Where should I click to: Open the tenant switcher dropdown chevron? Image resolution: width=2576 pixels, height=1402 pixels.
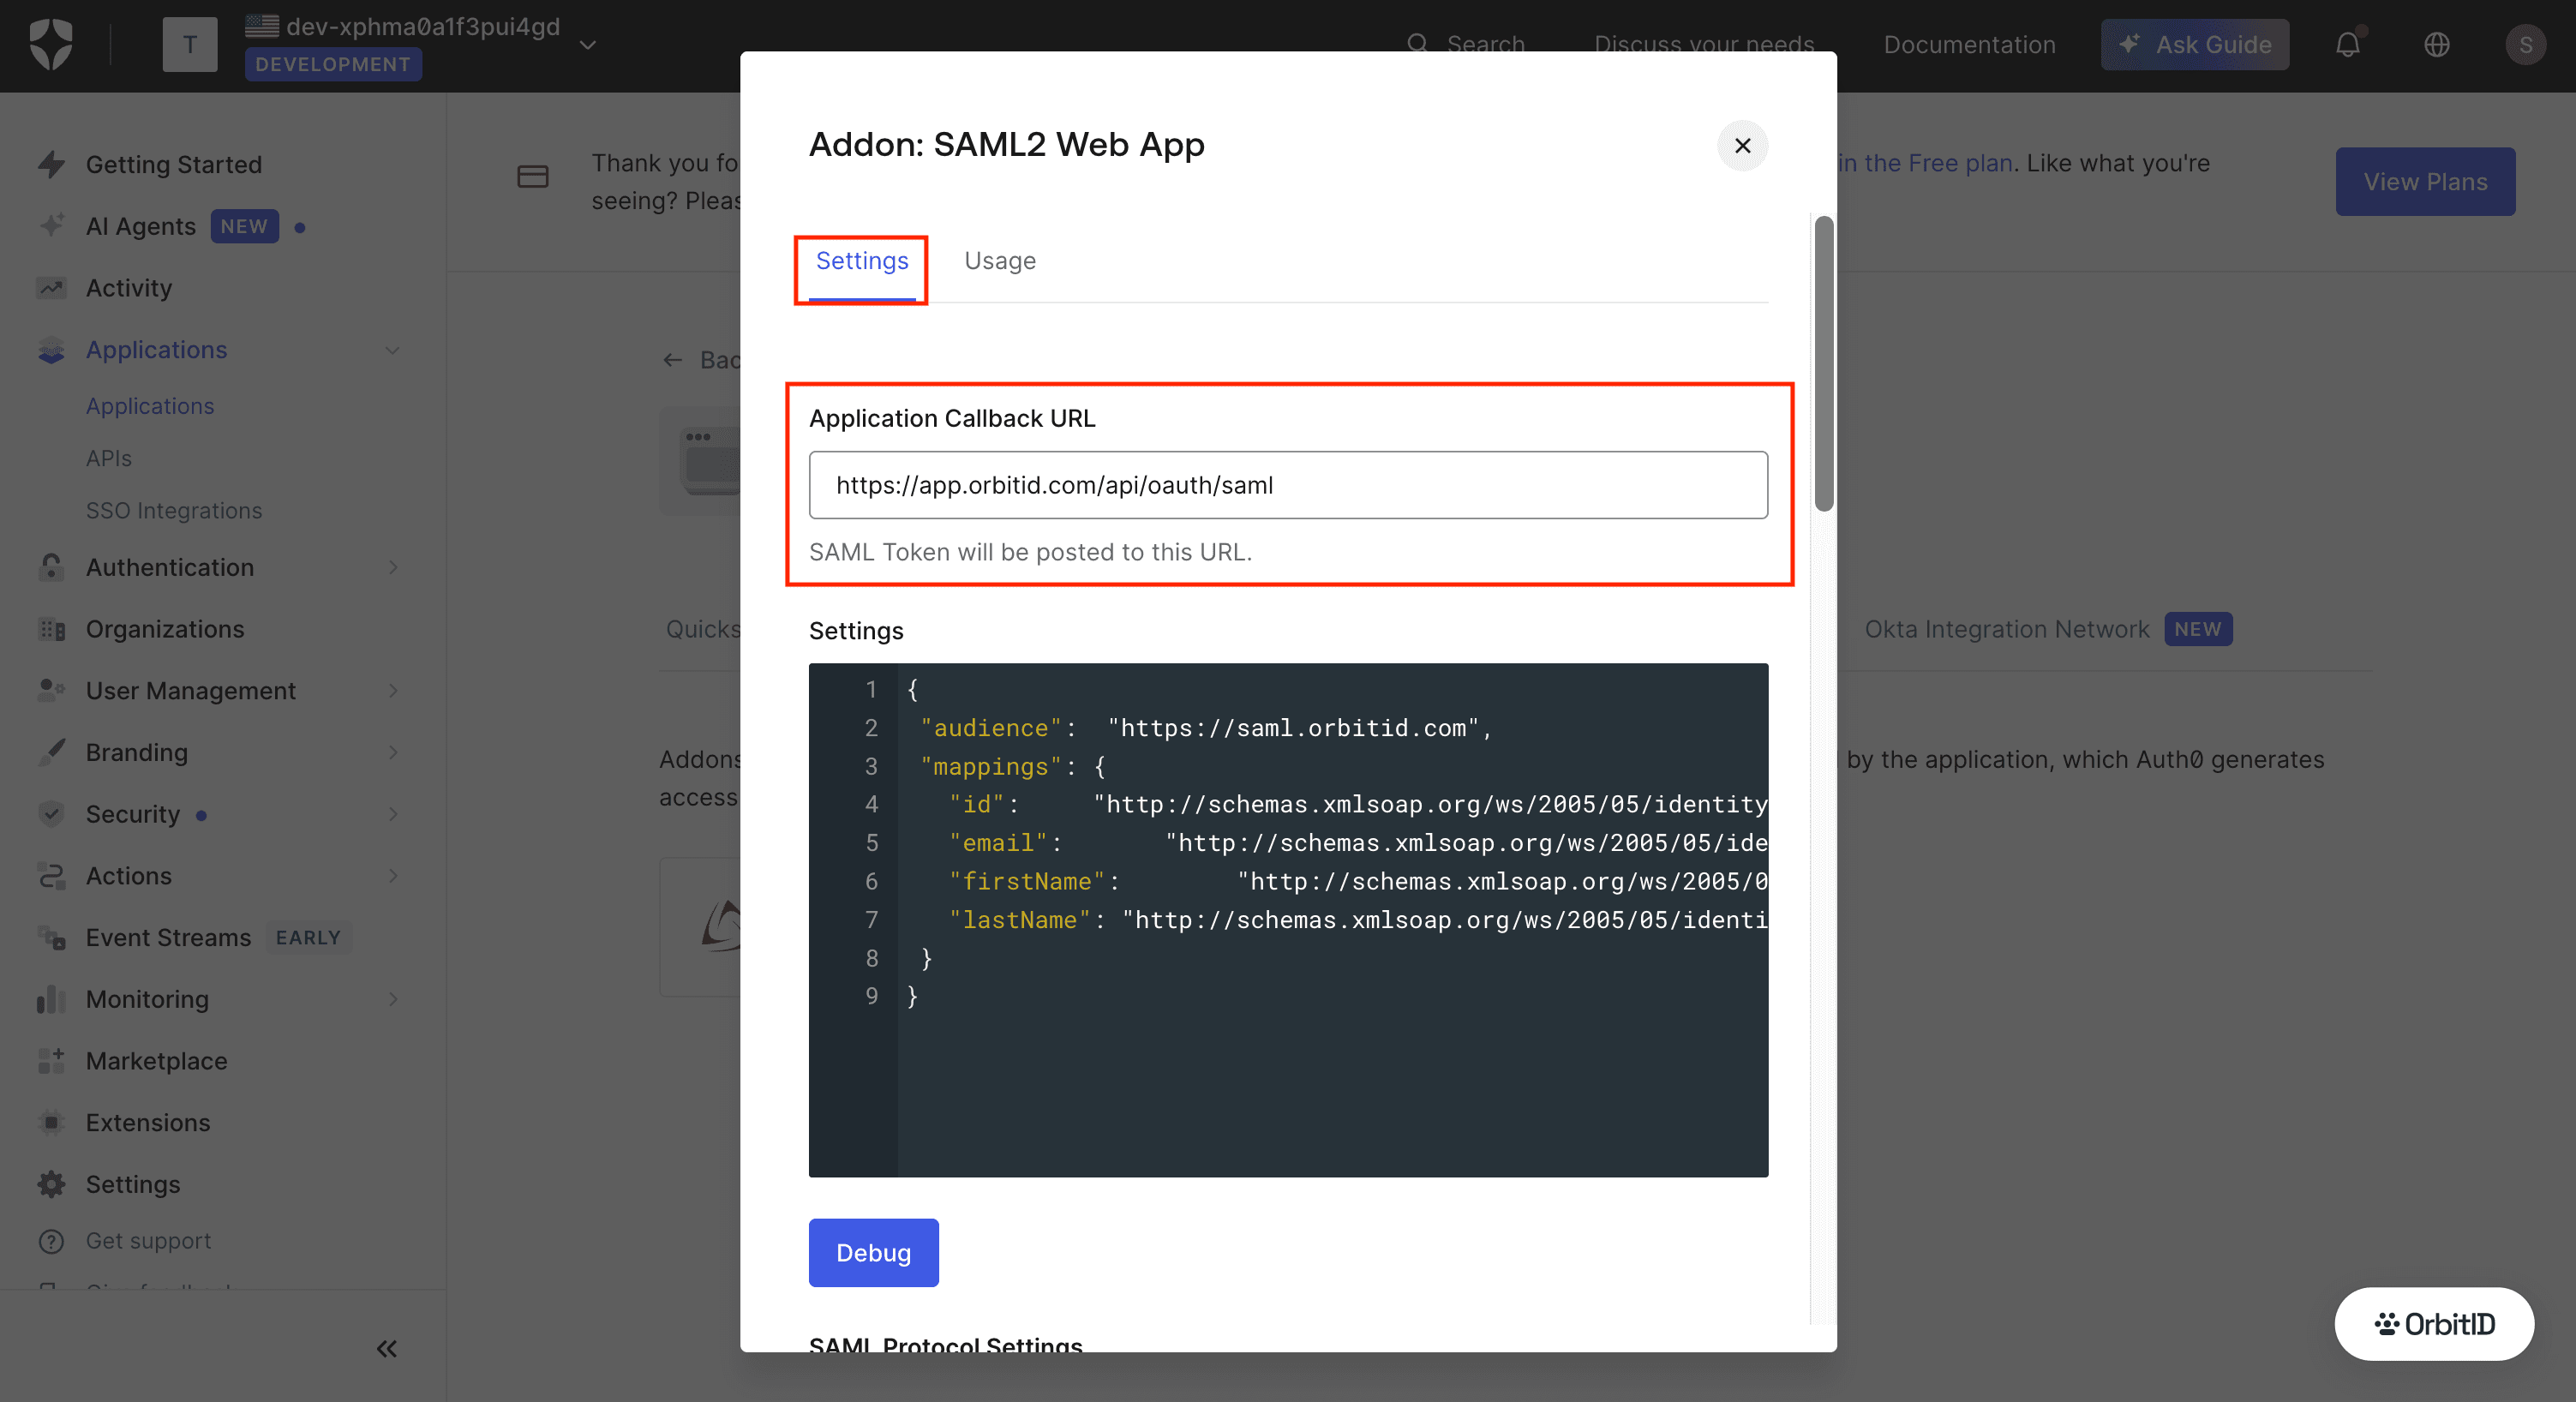point(588,45)
